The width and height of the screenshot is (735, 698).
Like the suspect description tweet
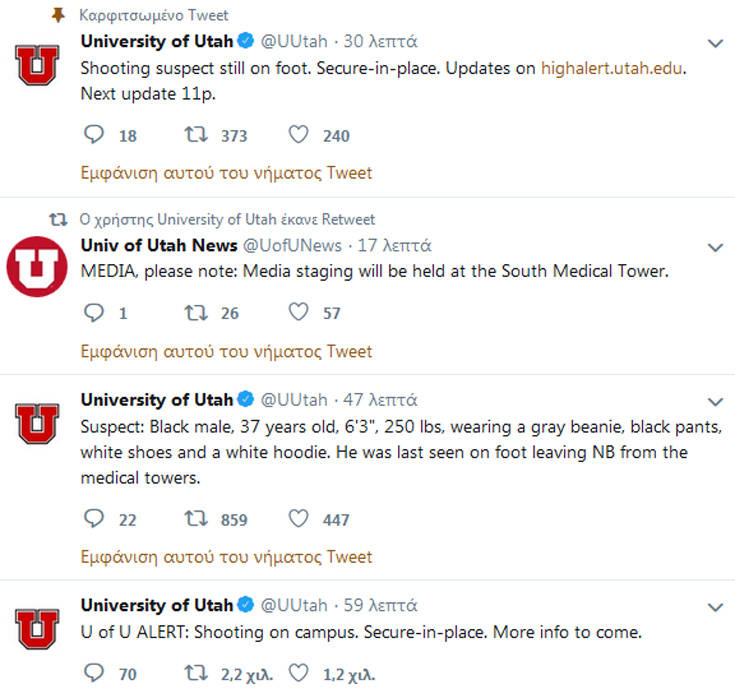(298, 519)
